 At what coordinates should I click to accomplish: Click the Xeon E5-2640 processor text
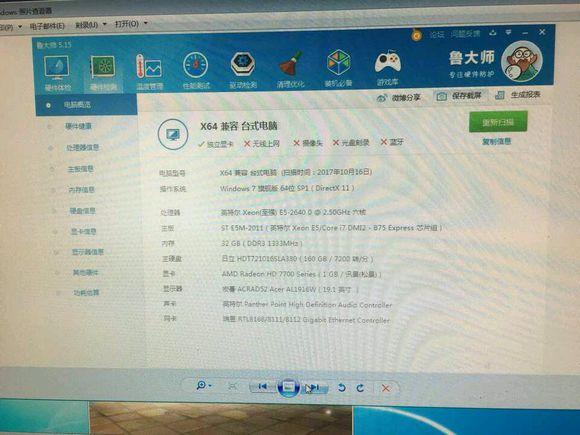(293, 212)
